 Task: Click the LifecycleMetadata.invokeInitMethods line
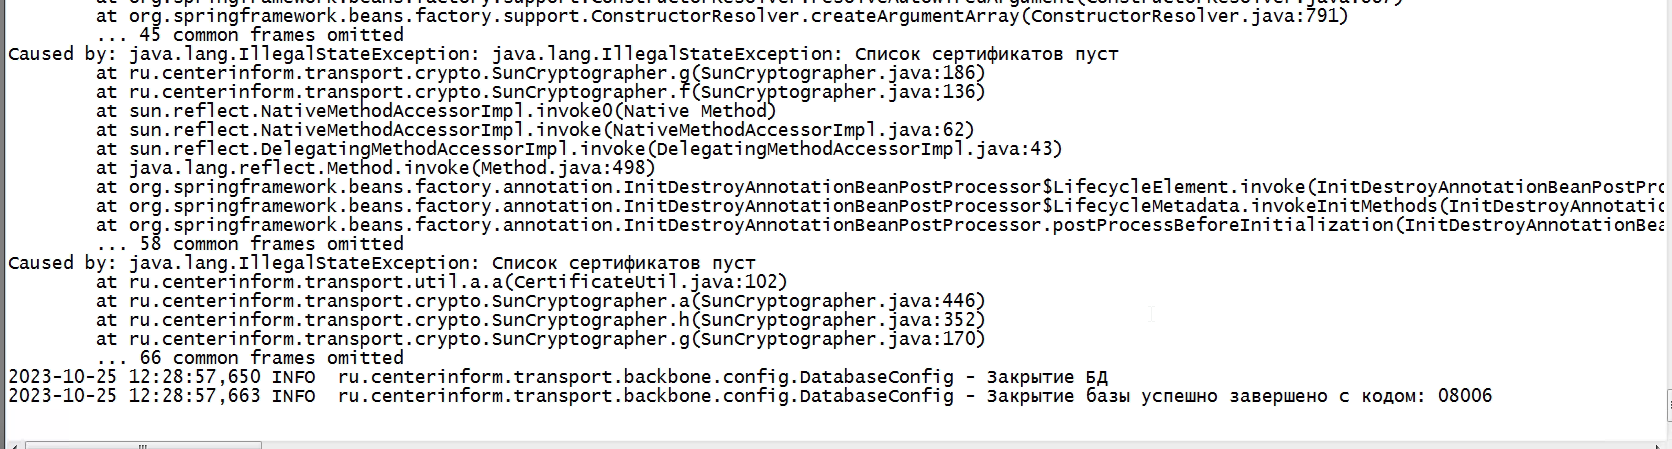[880, 206]
